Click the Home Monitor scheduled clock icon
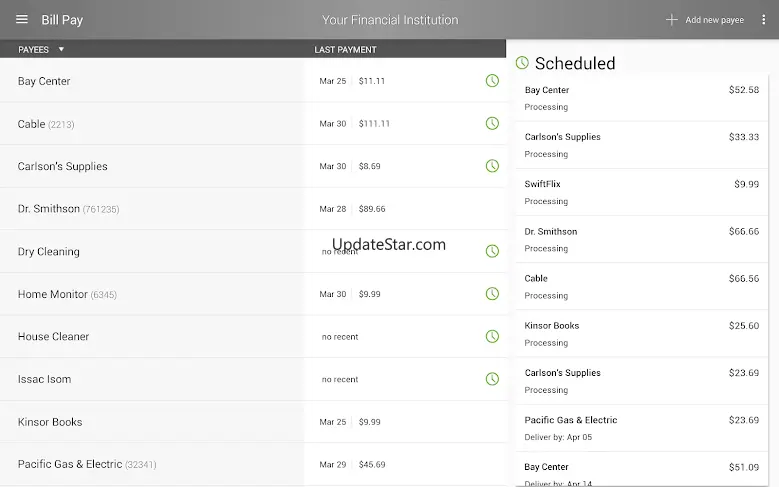 tap(492, 294)
